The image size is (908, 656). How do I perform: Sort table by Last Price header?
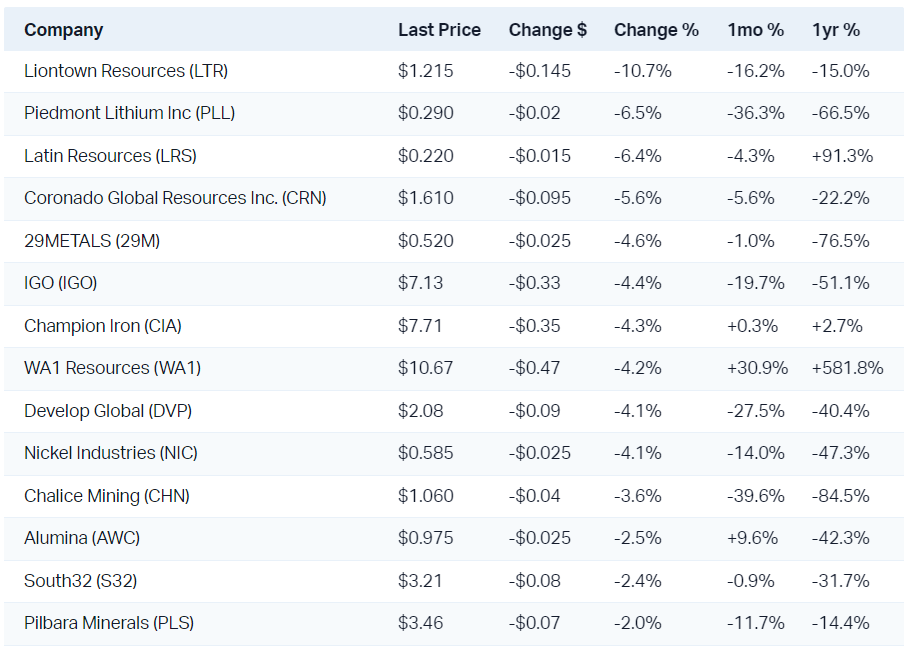point(439,30)
